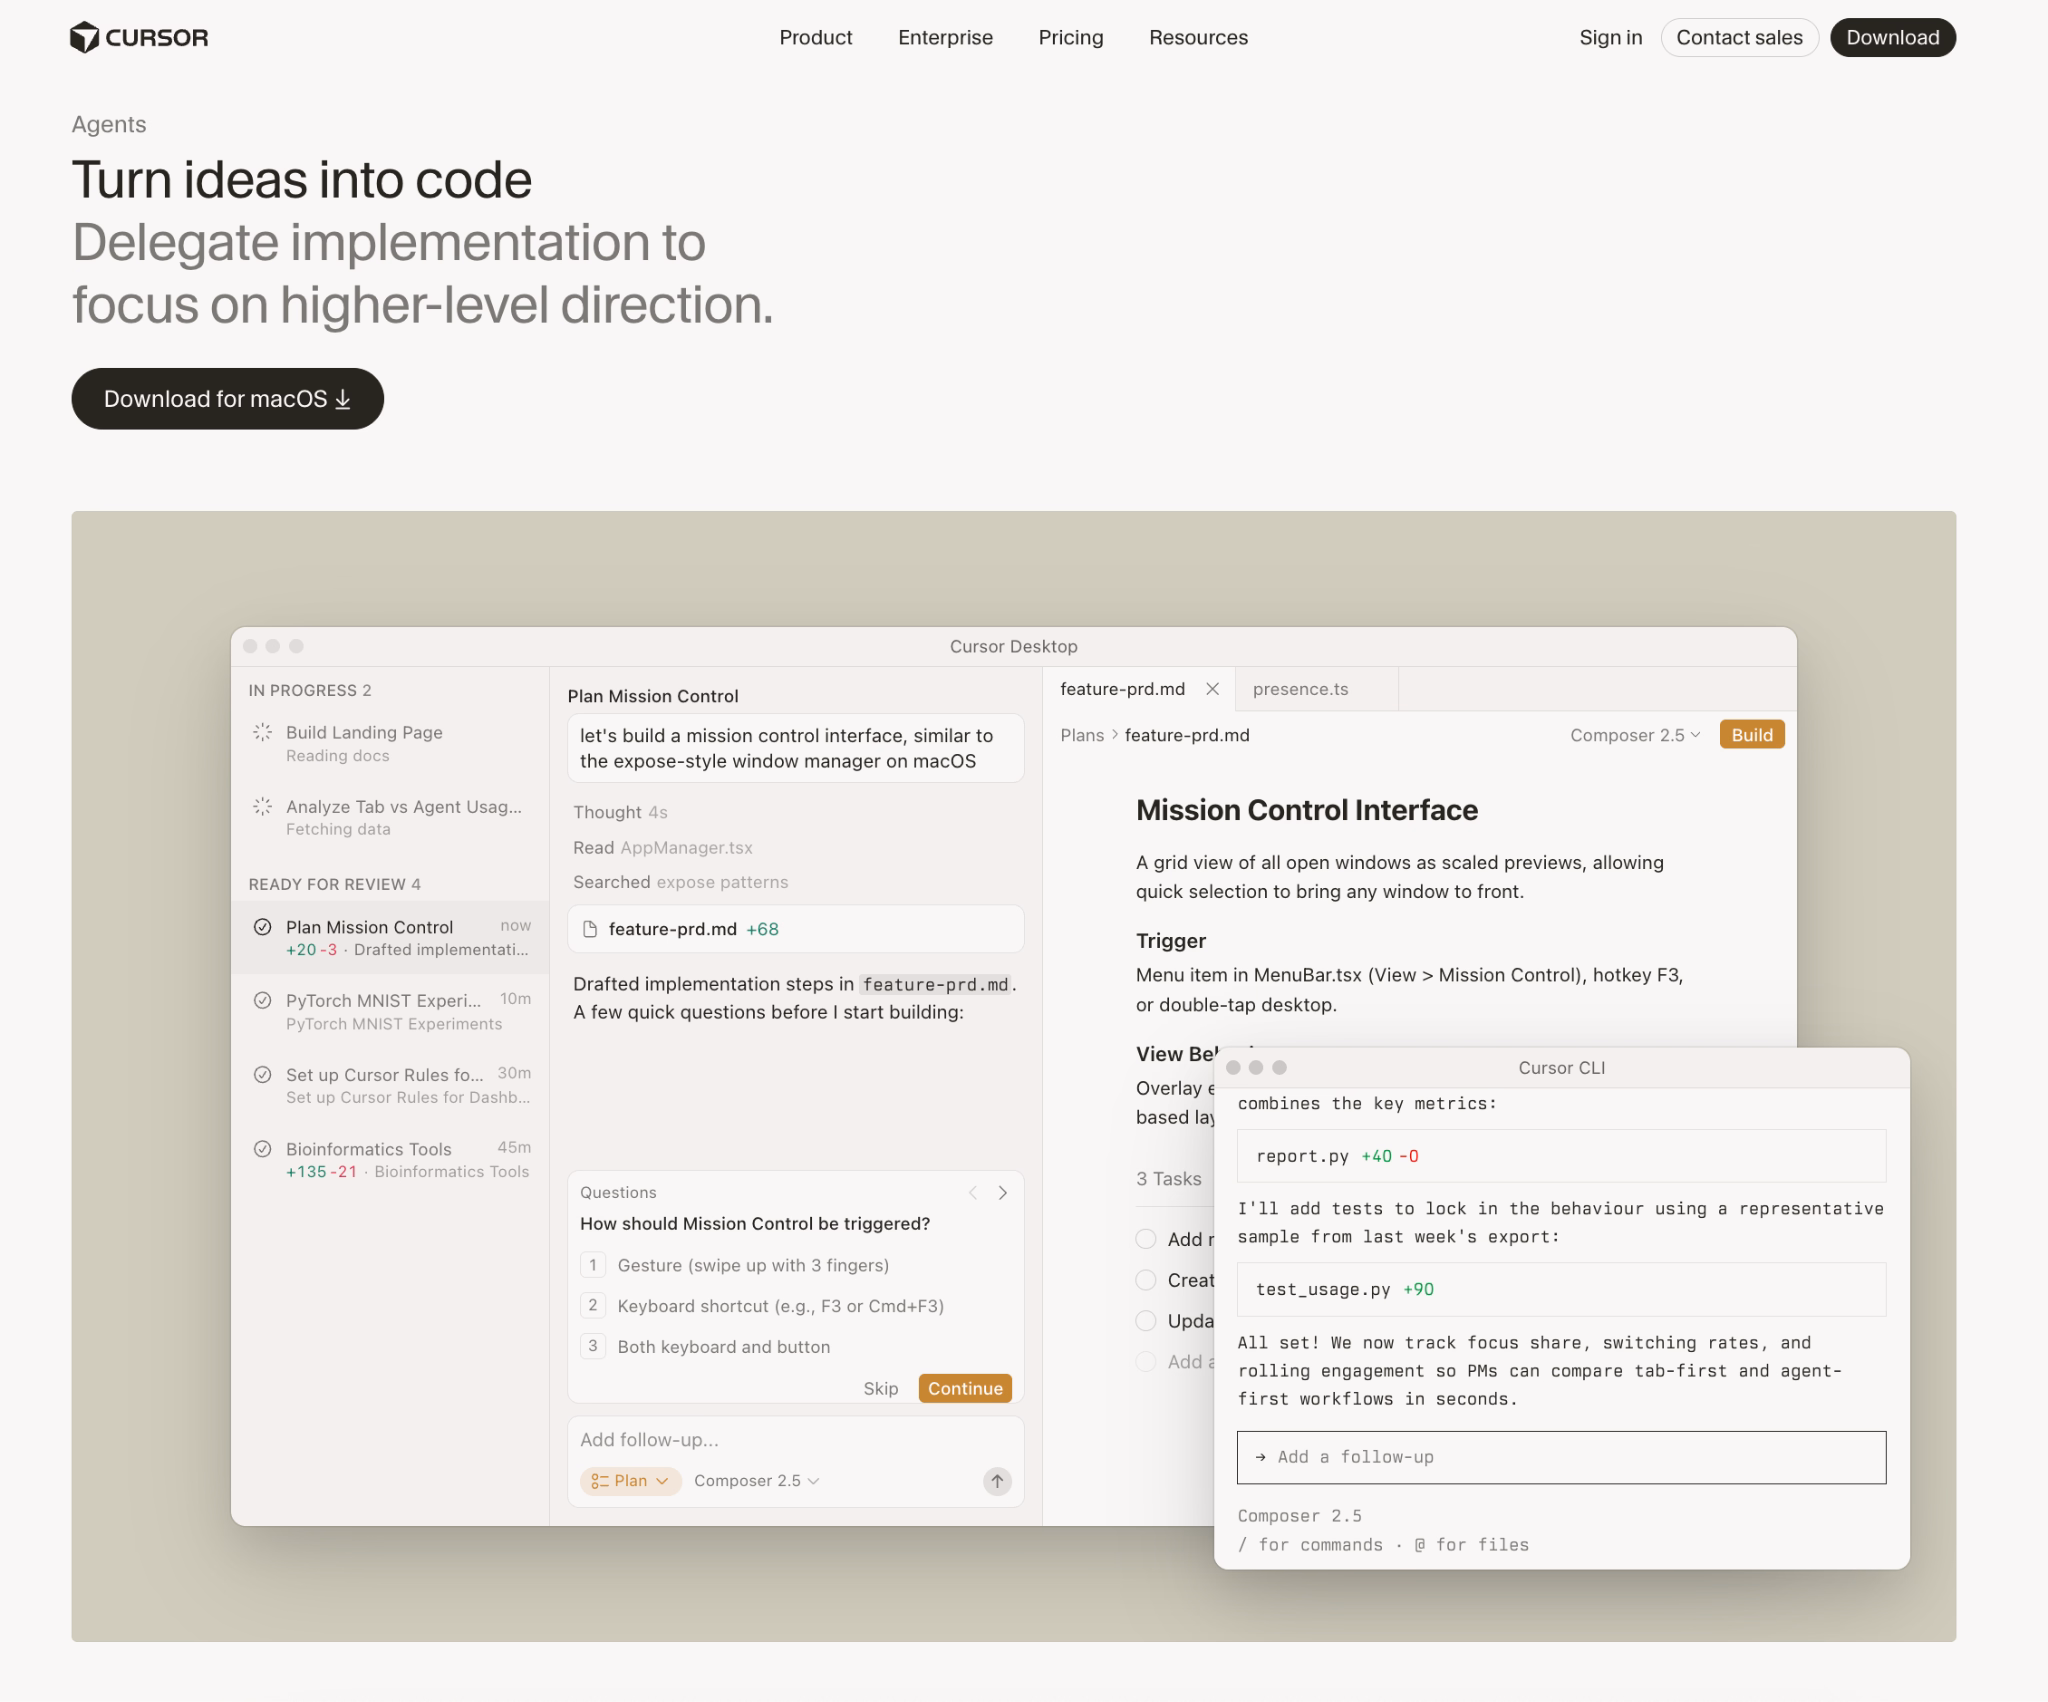
Task: Open the Resources menu
Action: [1198, 38]
